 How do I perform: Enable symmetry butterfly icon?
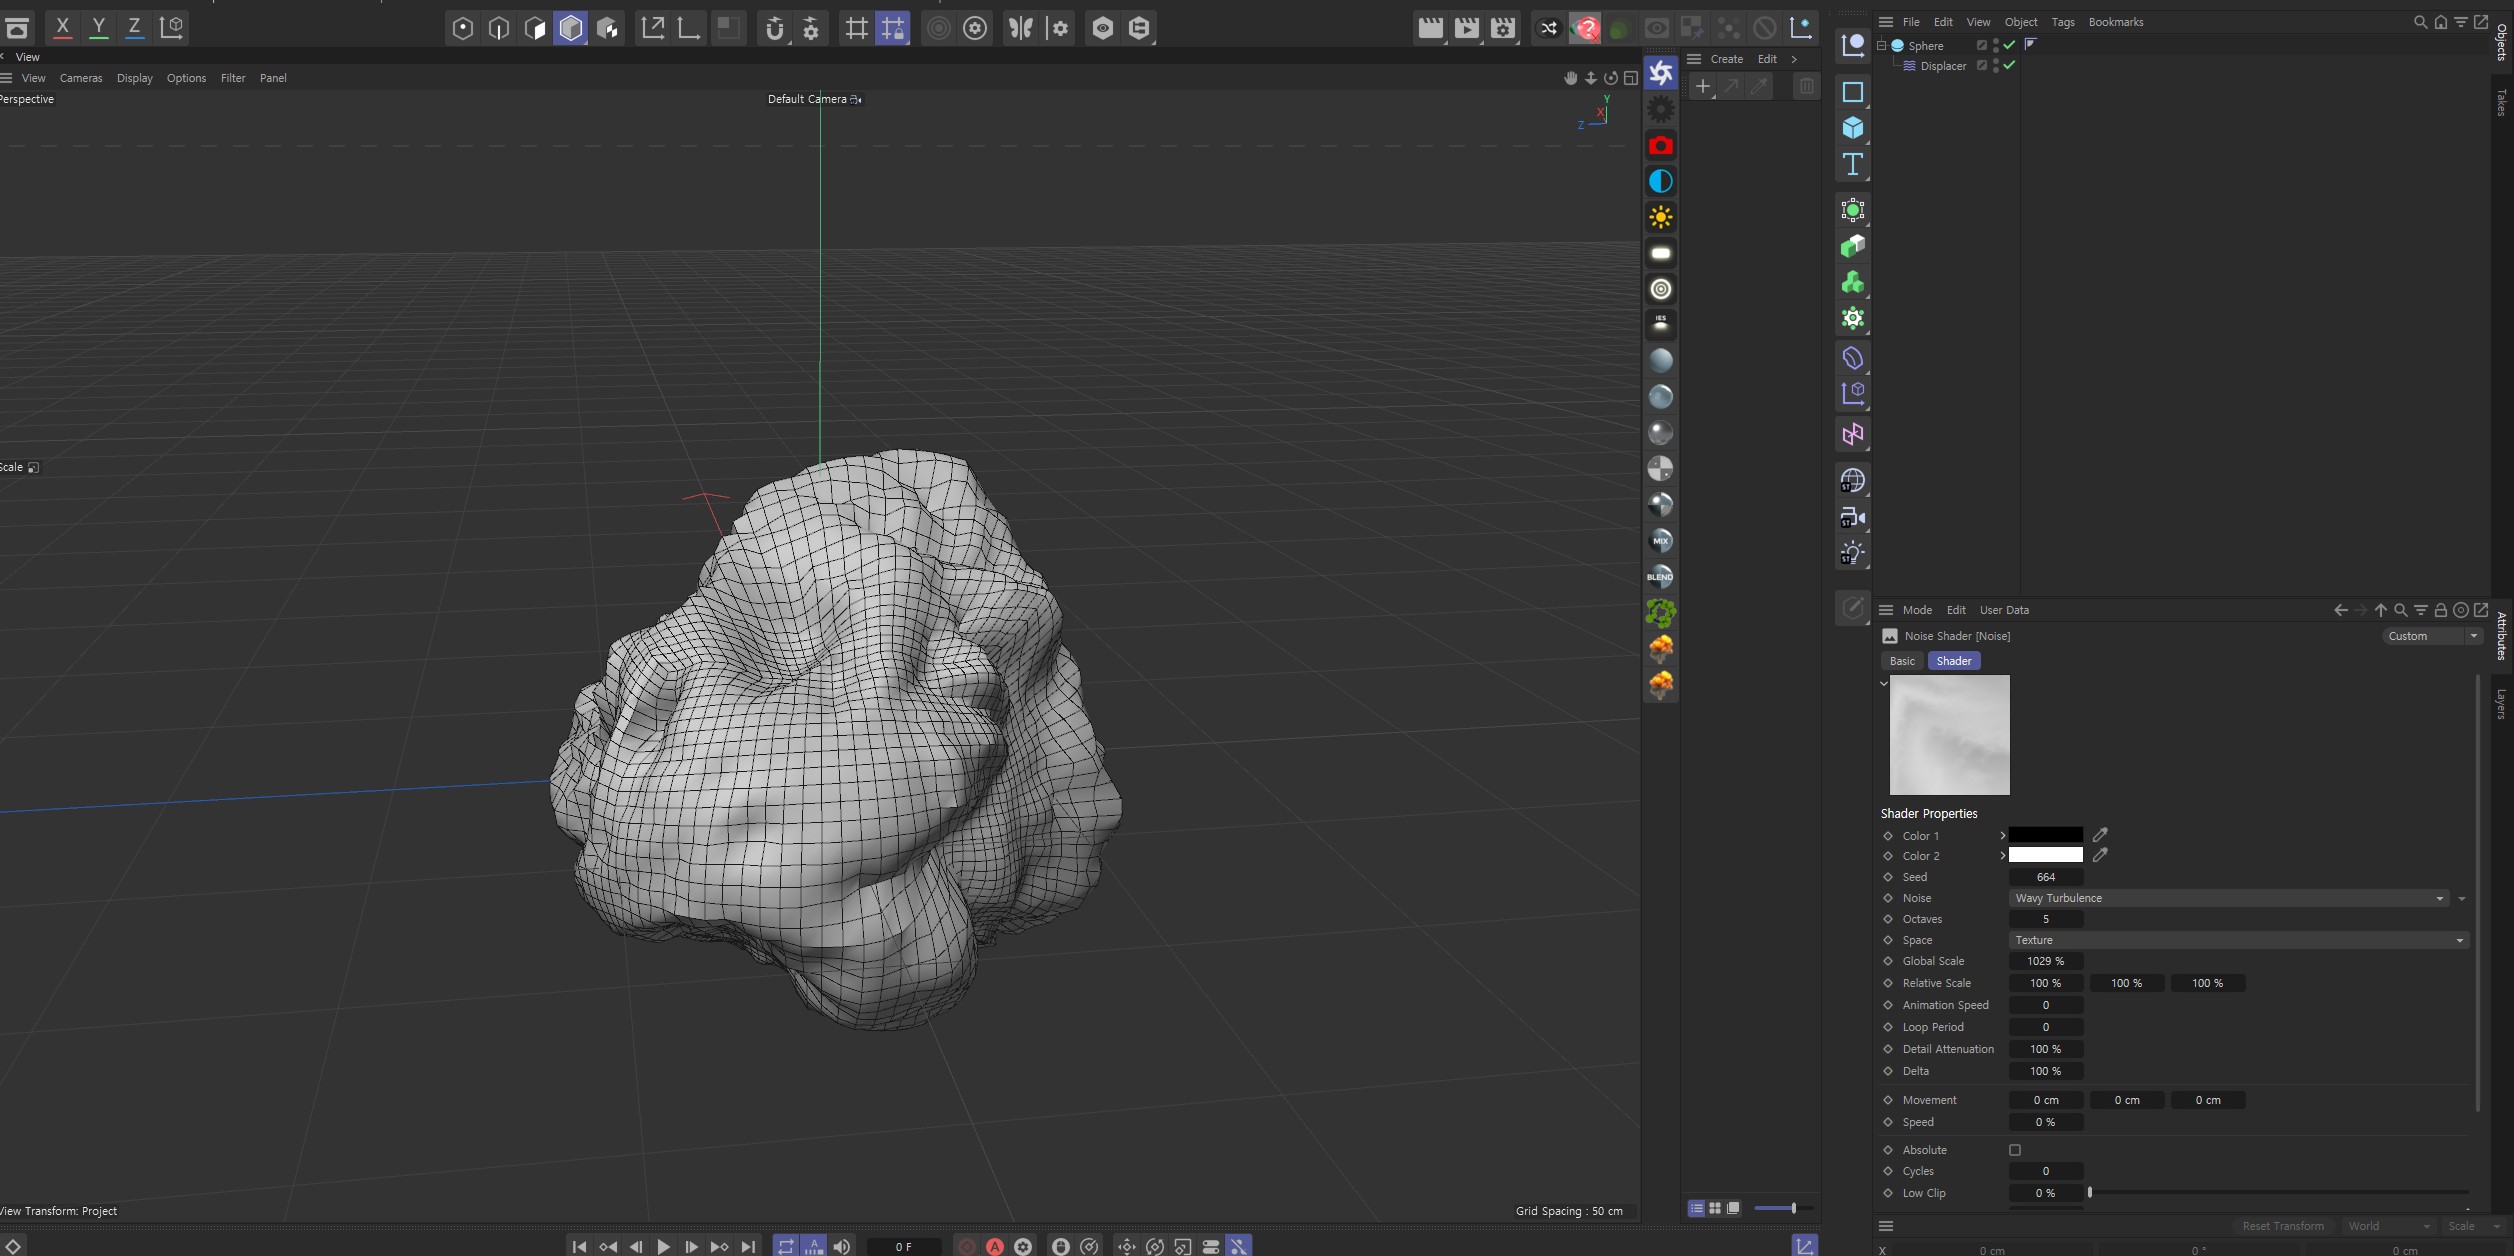pos(1021,28)
